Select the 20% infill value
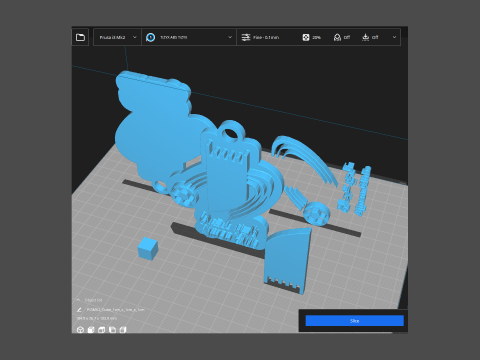480x360 pixels. (x=317, y=37)
